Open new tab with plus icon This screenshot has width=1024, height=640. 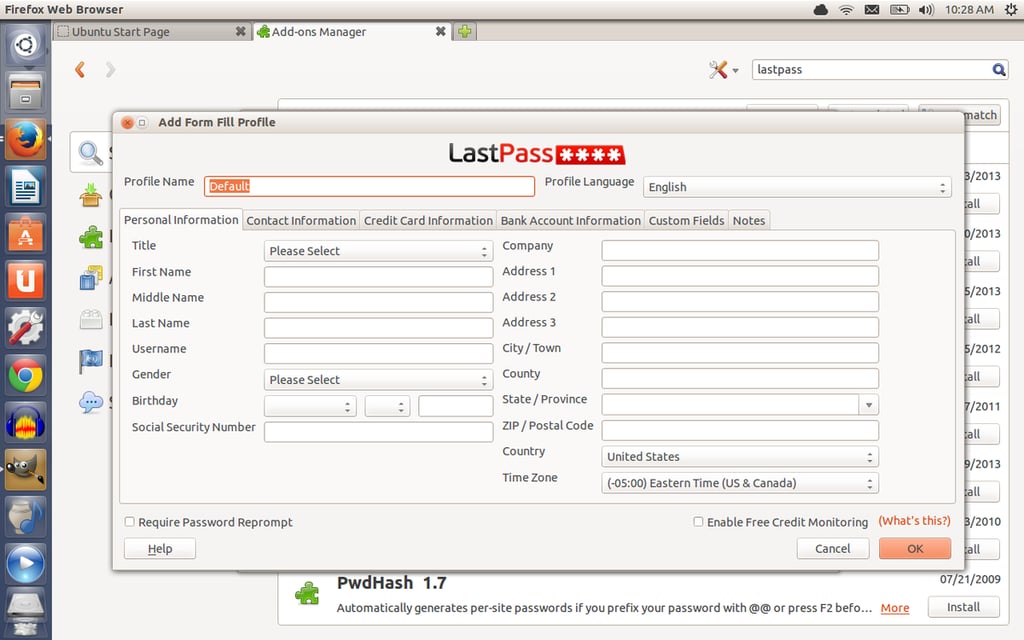pyautogui.click(x=464, y=31)
